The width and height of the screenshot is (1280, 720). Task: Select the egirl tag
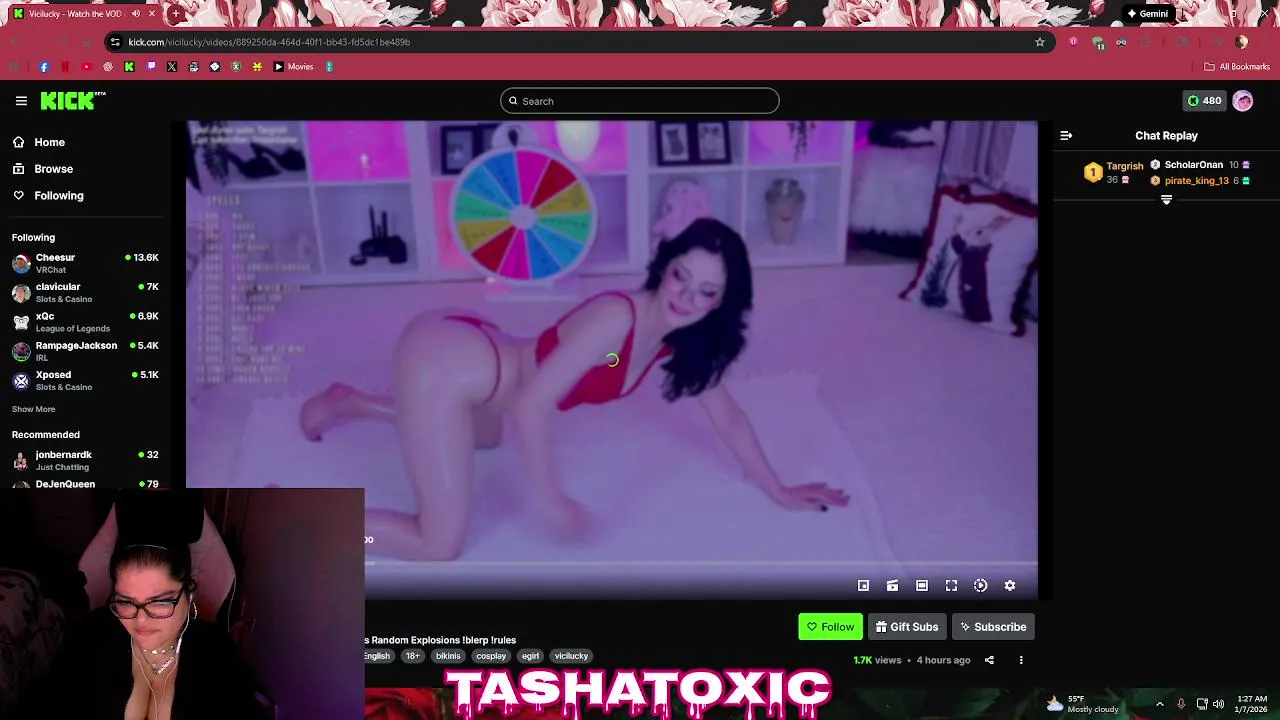coord(530,656)
